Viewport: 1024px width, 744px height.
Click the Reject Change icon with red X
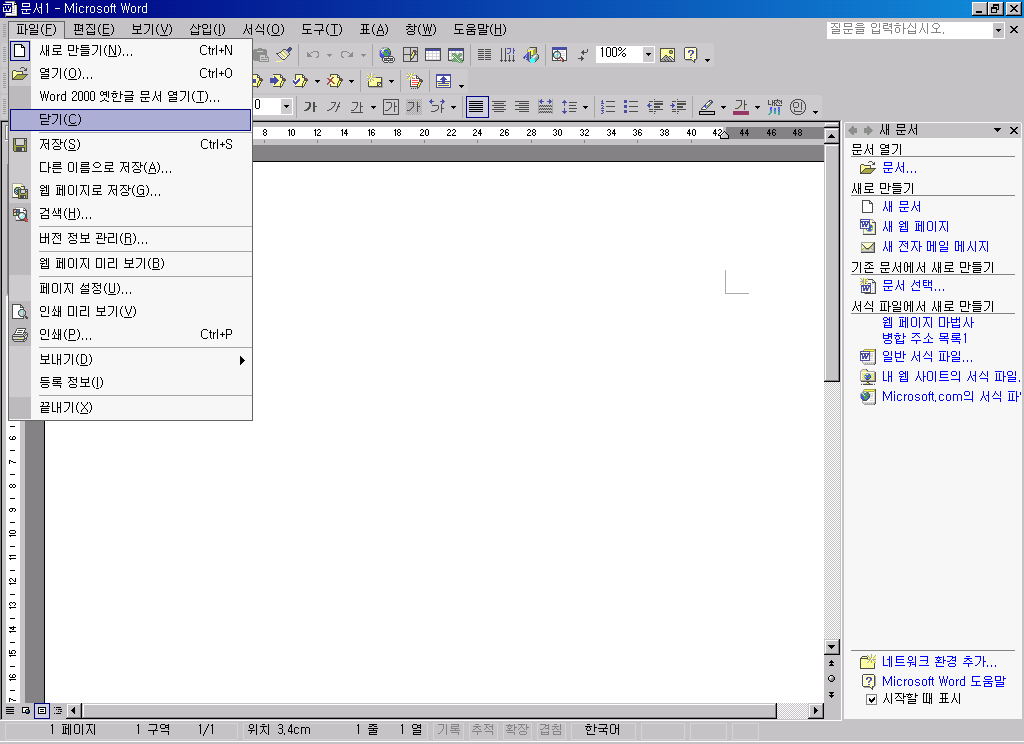tap(335, 81)
